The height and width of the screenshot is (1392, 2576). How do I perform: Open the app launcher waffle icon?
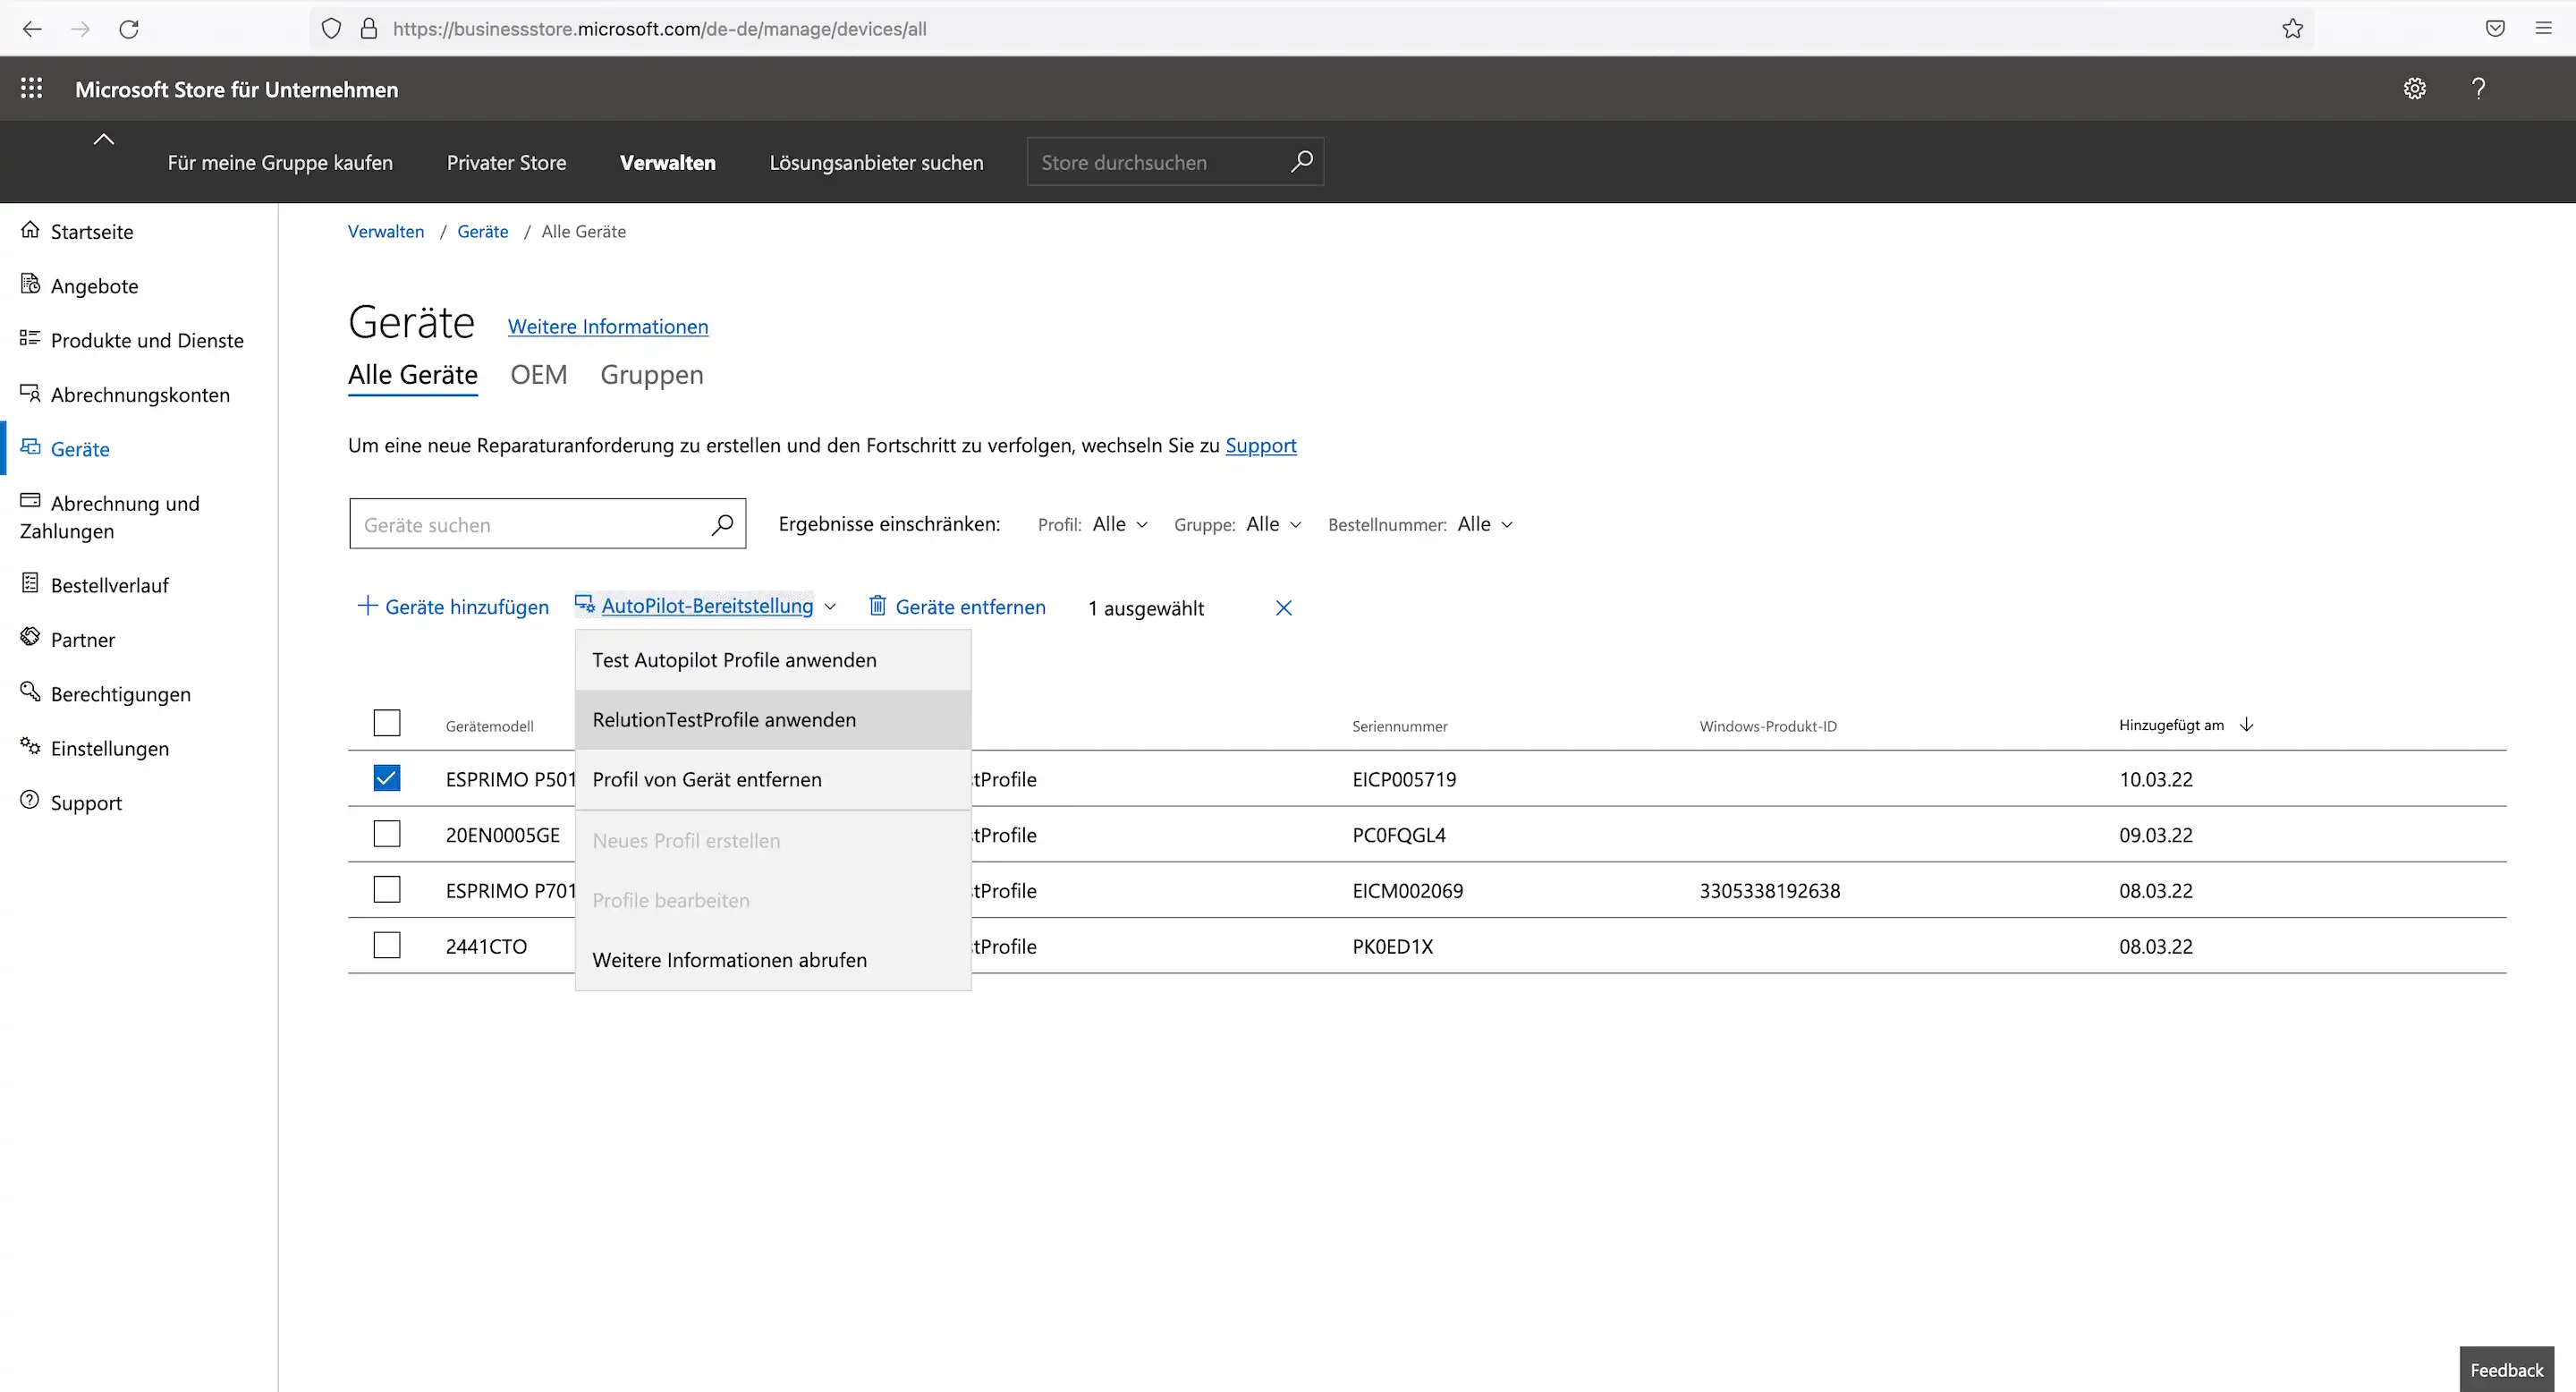coord(31,88)
